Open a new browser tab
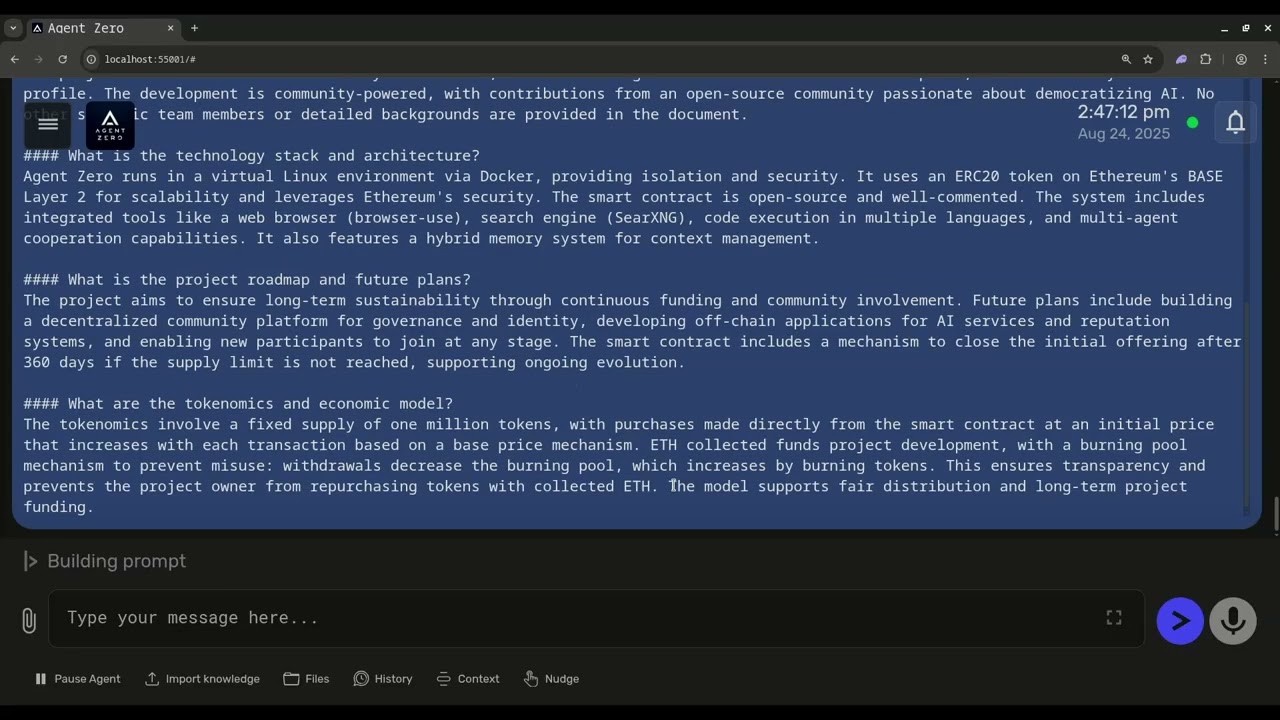Viewport: 1280px width, 720px height. [x=194, y=28]
